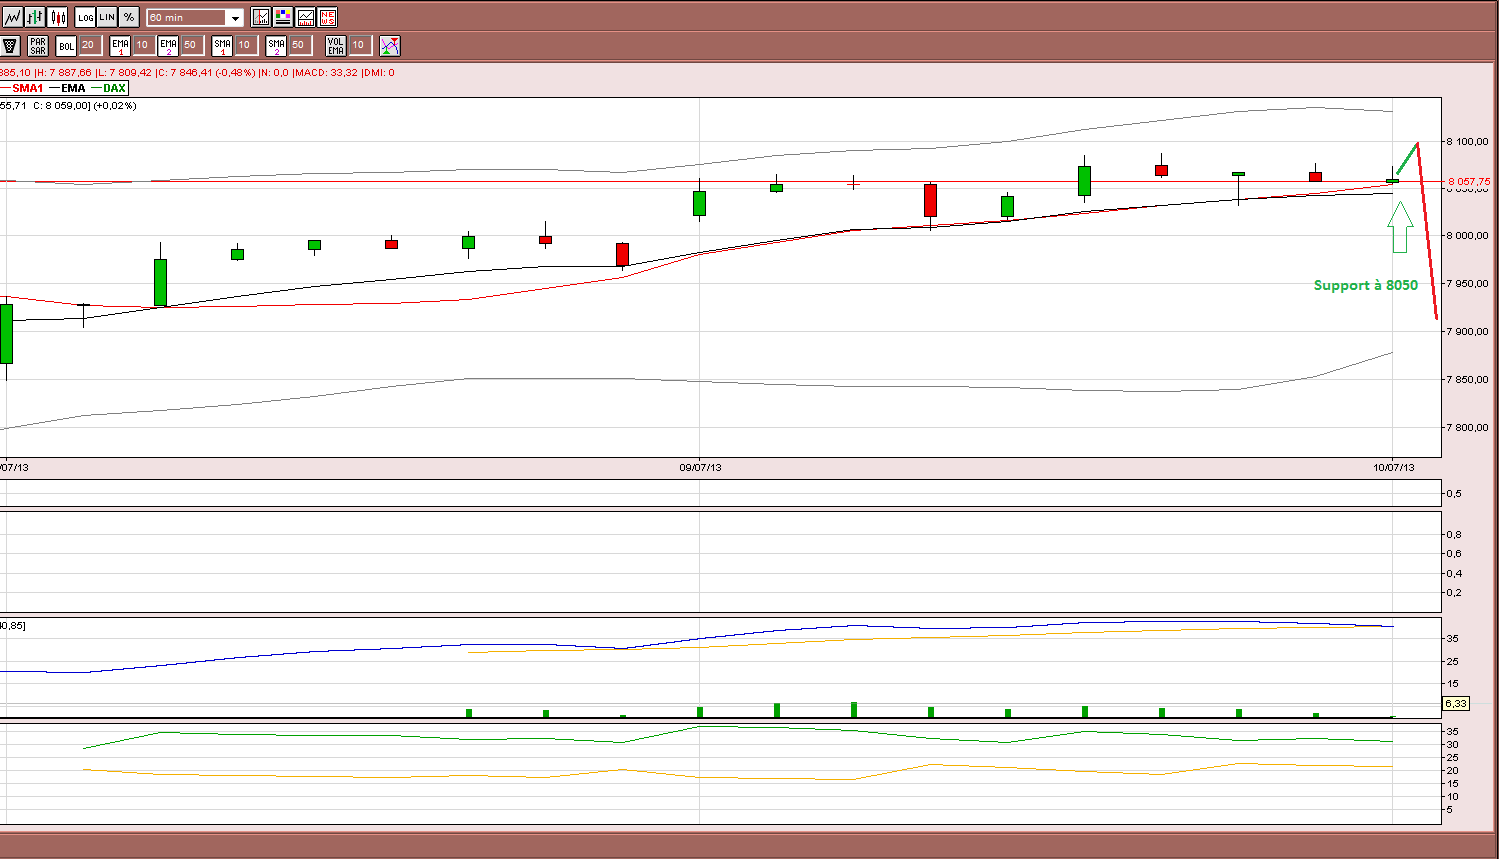Click the chart with volume bars icon
The width and height of the screenshot is (1501, 859).
[305, 17]
